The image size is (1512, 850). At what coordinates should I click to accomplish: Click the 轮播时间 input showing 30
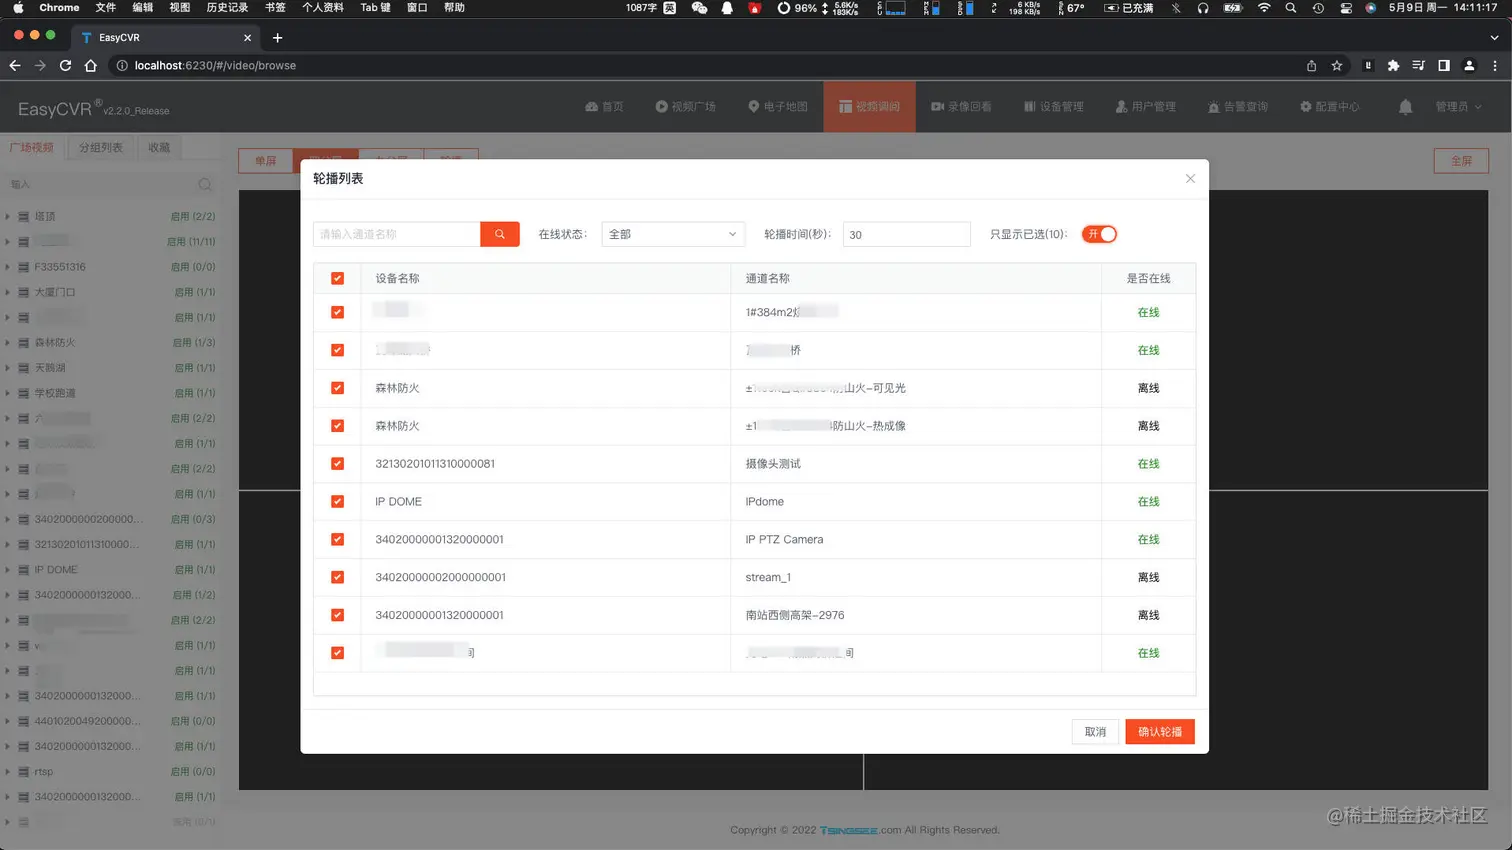coord(907,234)
